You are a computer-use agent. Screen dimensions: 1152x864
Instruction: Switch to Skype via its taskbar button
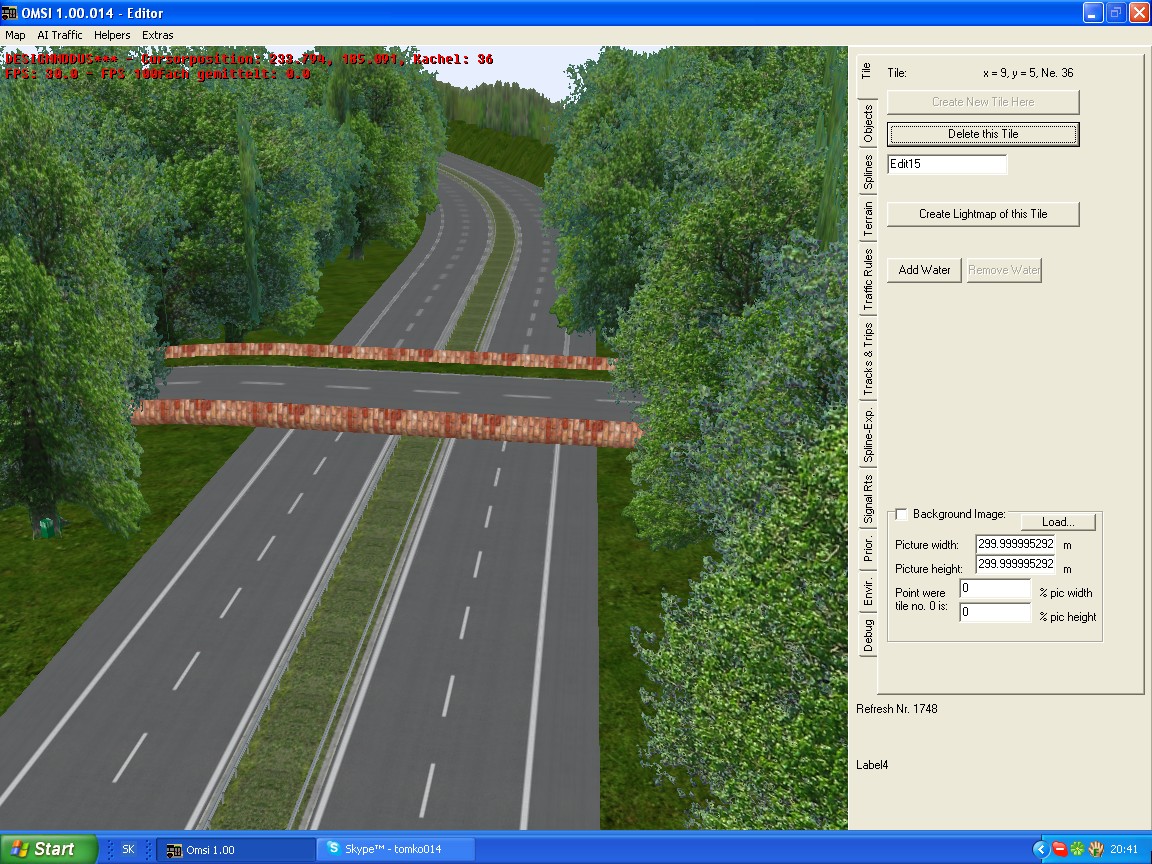pos(392,849)
